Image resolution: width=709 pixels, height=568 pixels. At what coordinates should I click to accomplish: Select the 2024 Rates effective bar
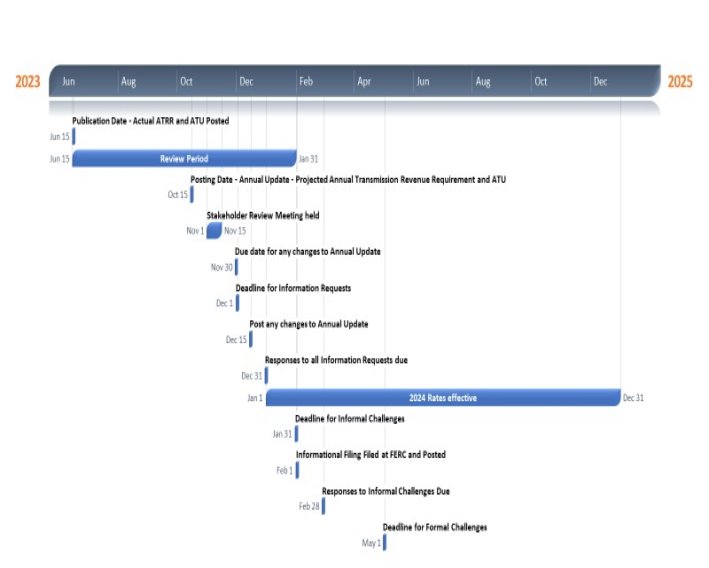click(x=443, y=398)
